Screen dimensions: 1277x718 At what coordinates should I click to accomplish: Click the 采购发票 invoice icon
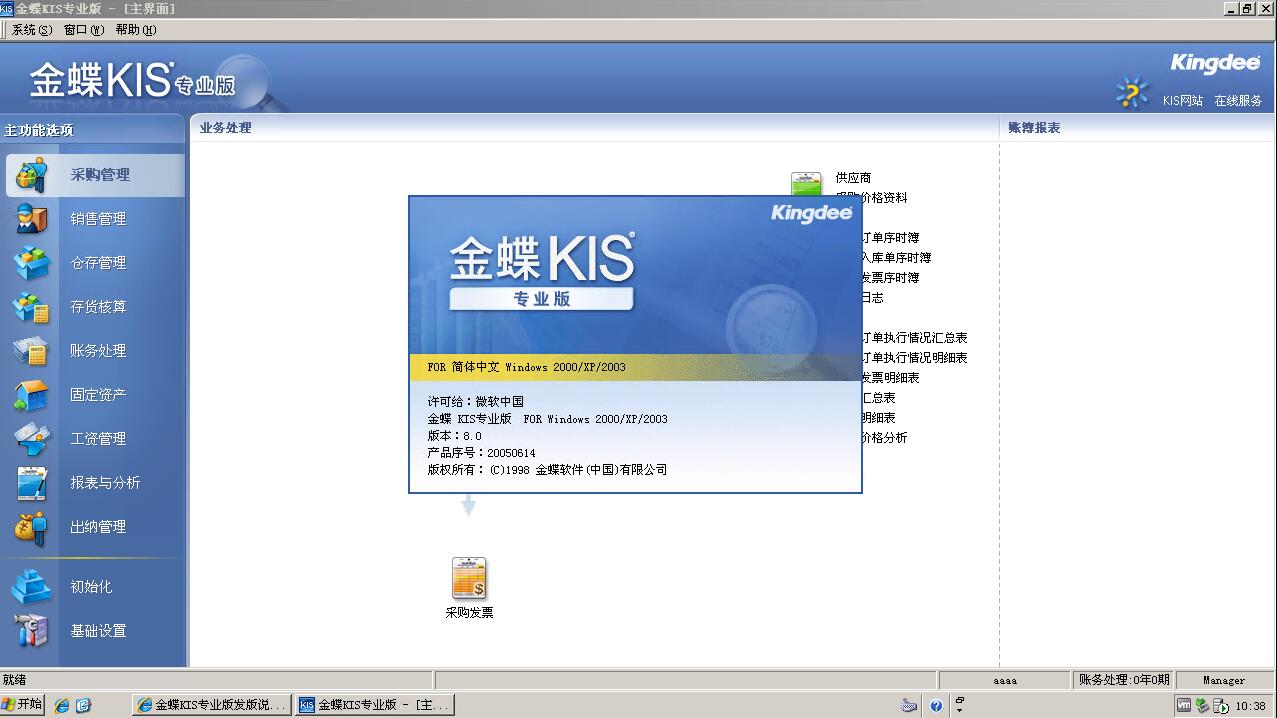click(469, 578)
